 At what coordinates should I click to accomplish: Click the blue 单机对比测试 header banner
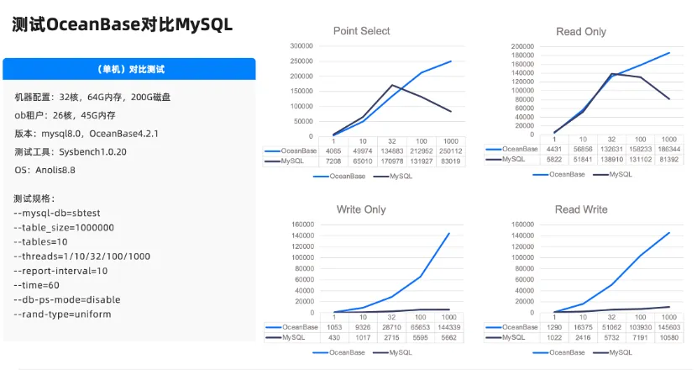pyautogui.click(x=129, y=69)
